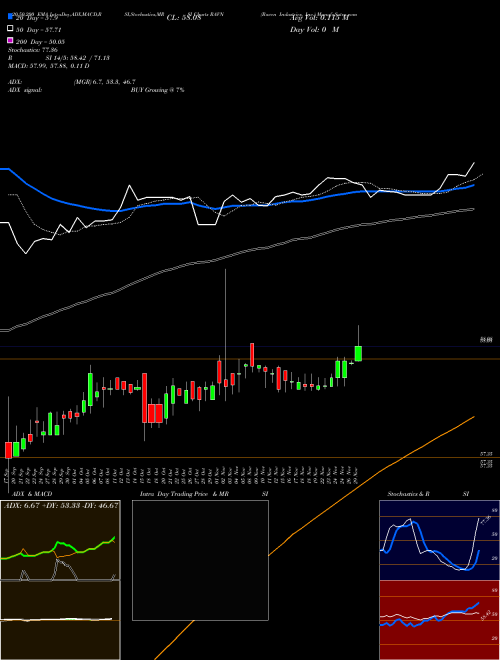Image resolution: width=500 pixels, height=660 pixels.
Task: Click the 57.38 price label on the right axis
Action: click(487, 454)
